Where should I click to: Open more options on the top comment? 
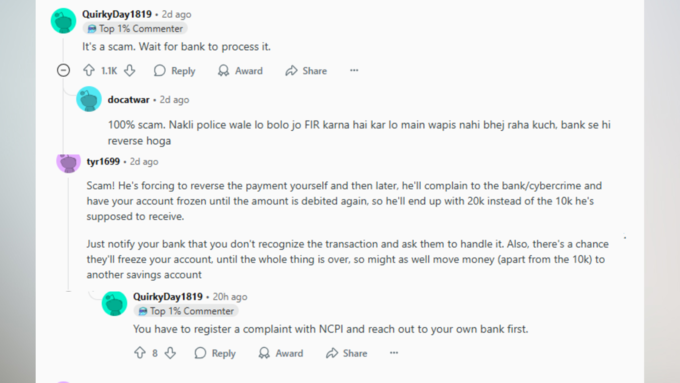(354, 70)
